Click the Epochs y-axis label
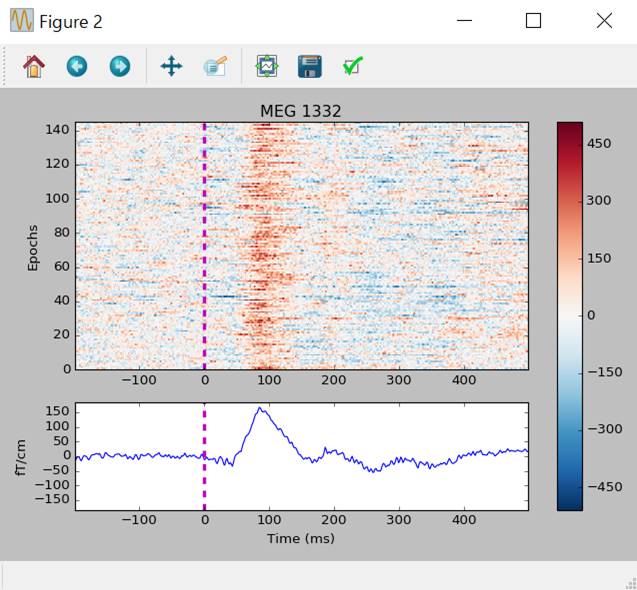Viewport: 637px width, 590px height. coord(33,246)
